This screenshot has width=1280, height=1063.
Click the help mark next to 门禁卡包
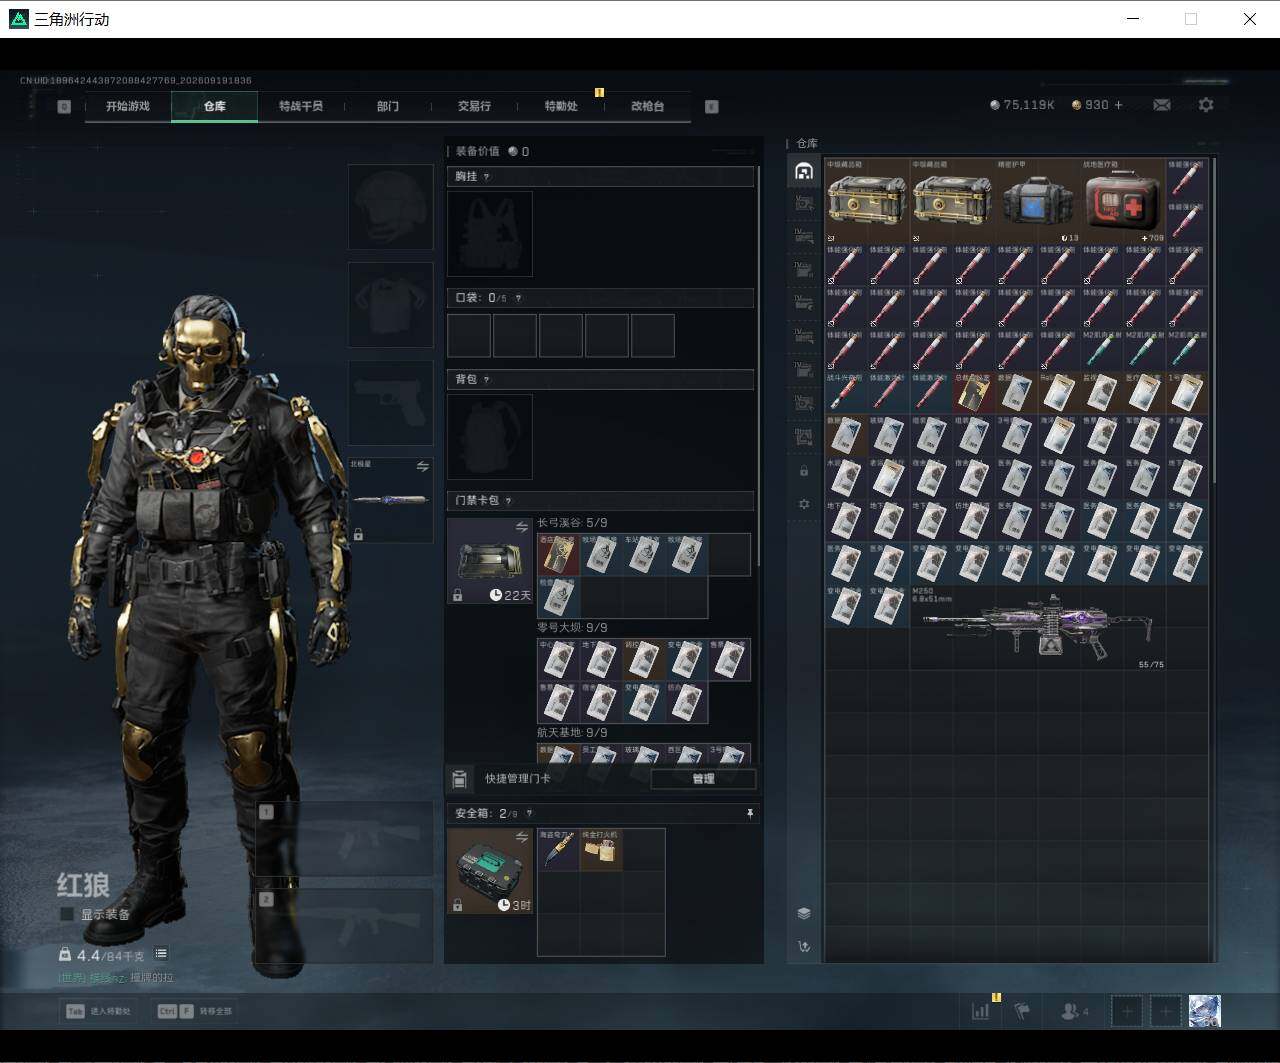coord(508,501)
